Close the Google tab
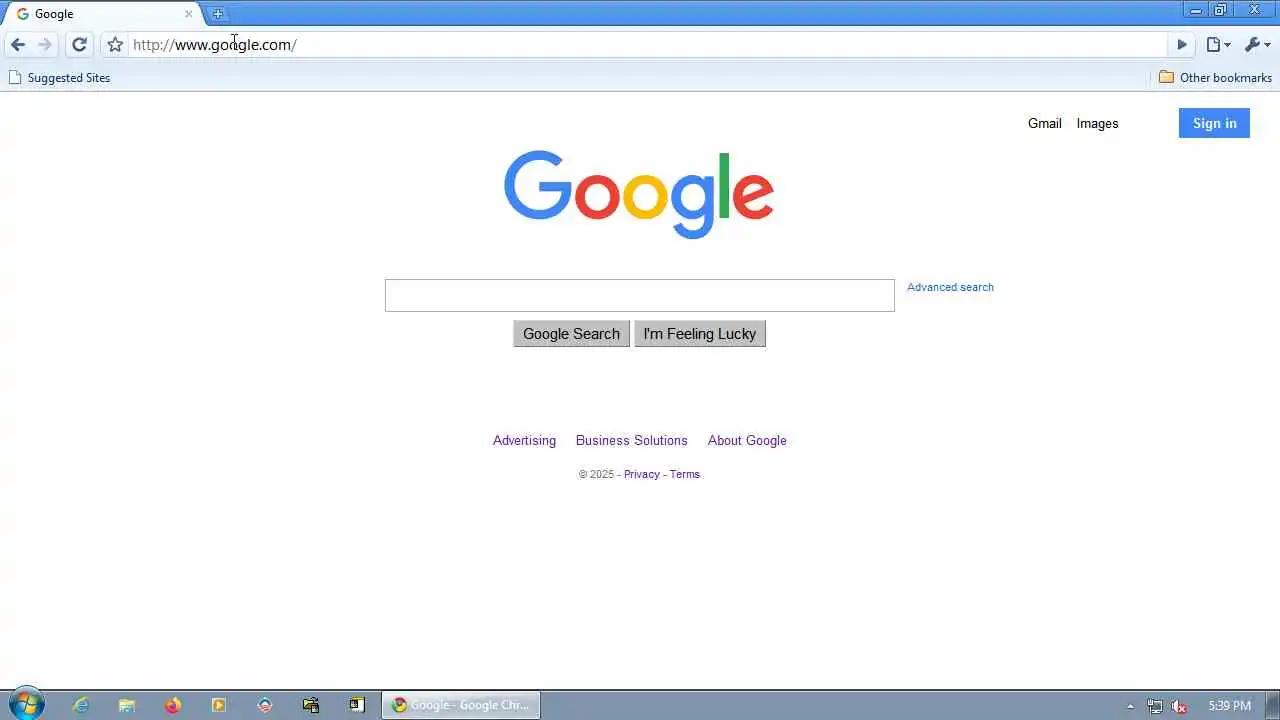Image resolution: width=1280 pixels, height=720 pixels. [188, 14]
